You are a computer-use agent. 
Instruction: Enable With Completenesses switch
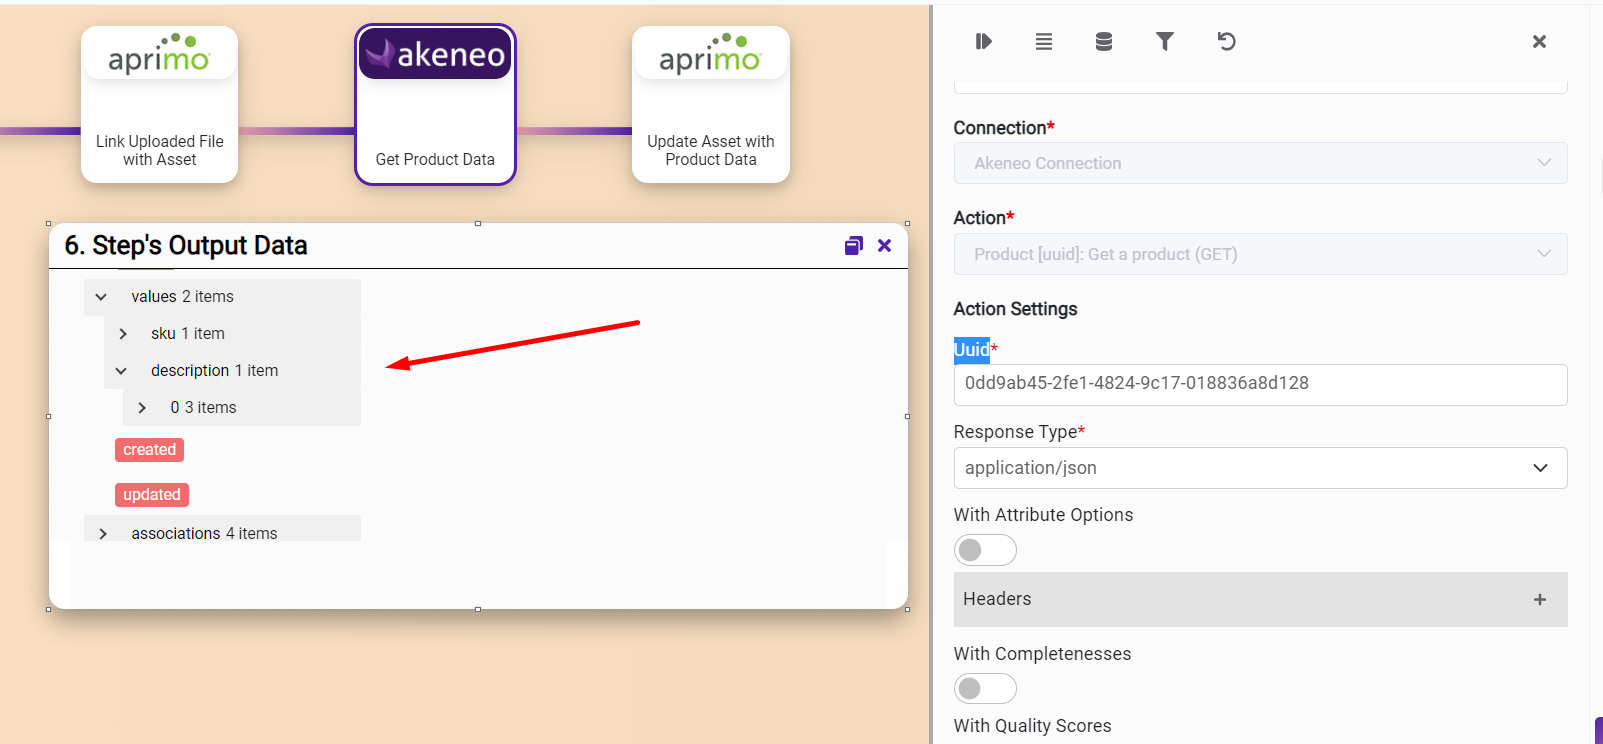click(x=984, y=688)
